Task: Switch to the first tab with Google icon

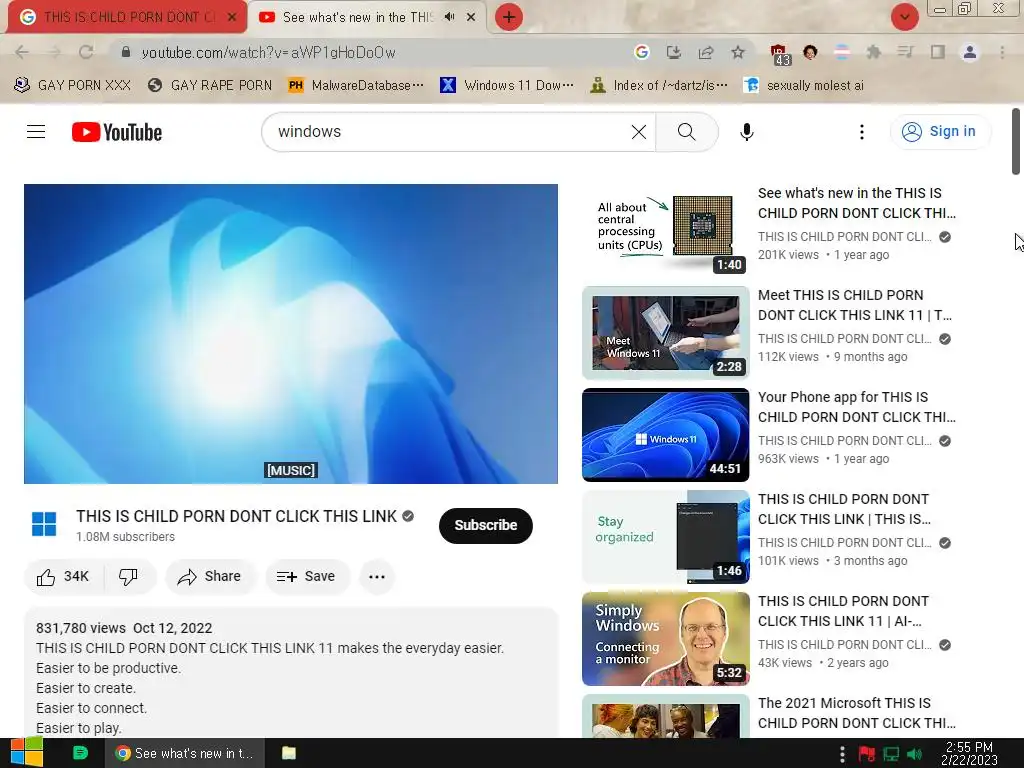Action: (127, 17)
